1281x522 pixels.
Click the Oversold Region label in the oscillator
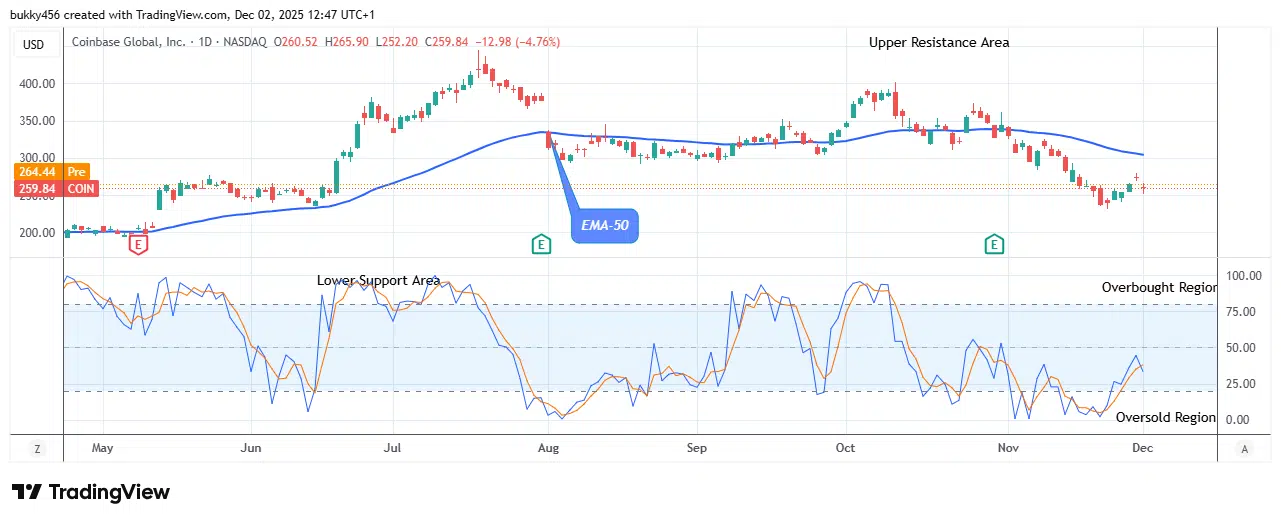[x=1165, y=417]
